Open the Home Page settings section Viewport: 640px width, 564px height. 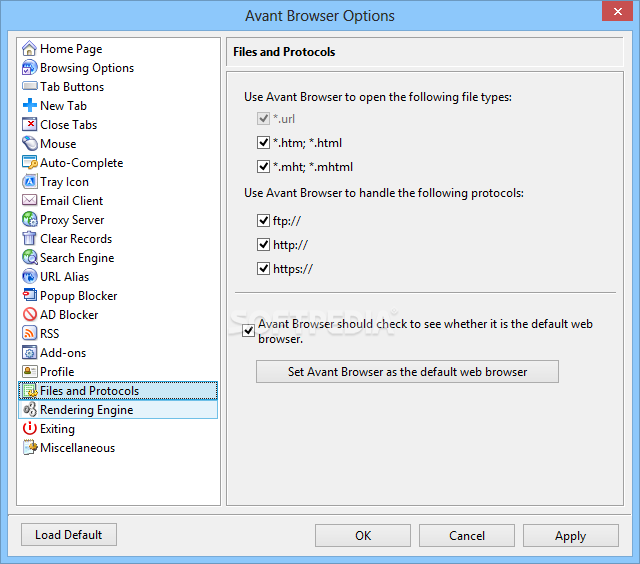[x=71, y=49]
